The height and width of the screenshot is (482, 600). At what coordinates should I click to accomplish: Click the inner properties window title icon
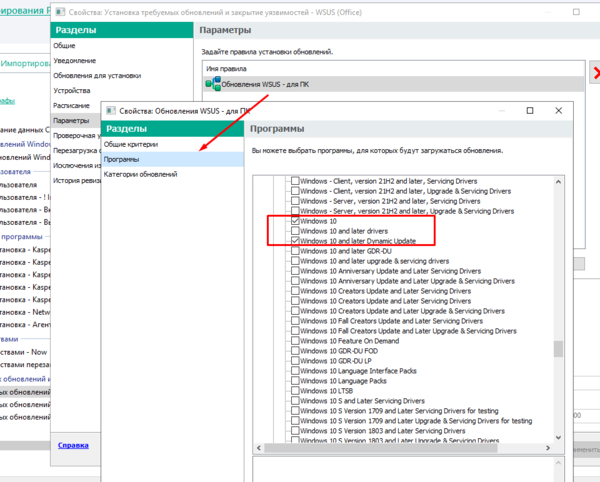[x=112, y=110]
